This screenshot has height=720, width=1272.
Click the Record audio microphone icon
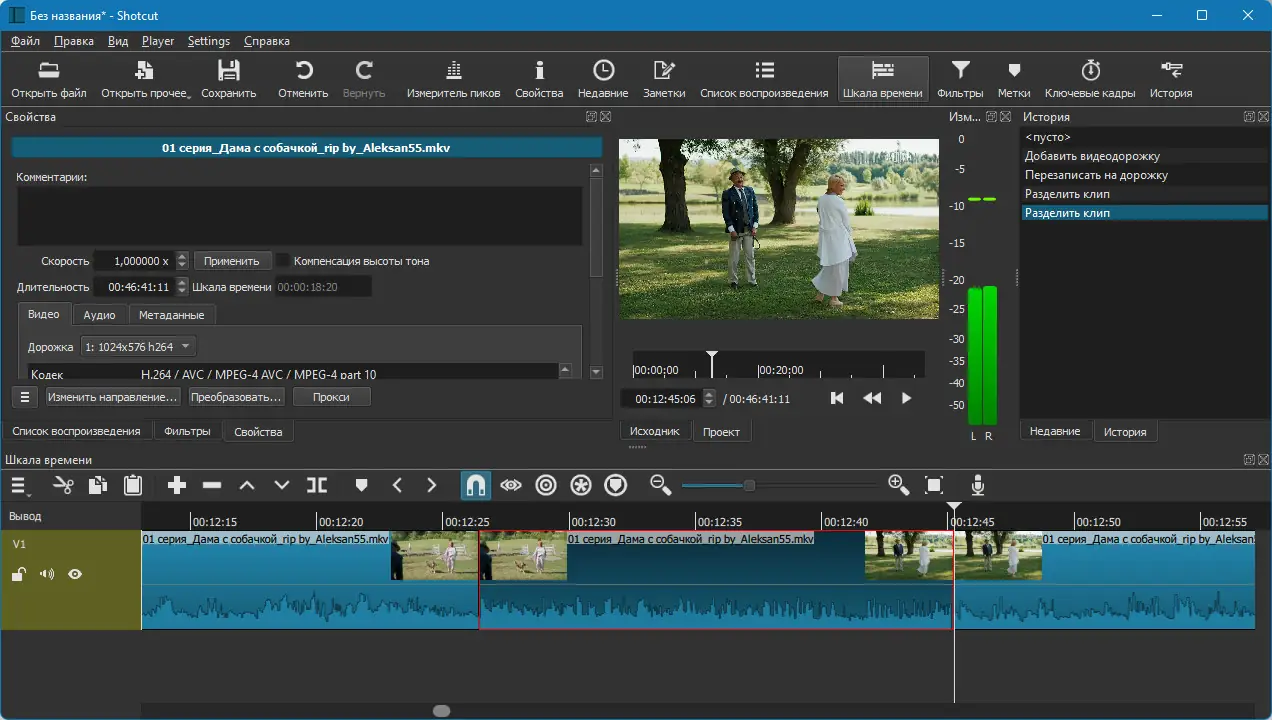click(x=978, y=485)
